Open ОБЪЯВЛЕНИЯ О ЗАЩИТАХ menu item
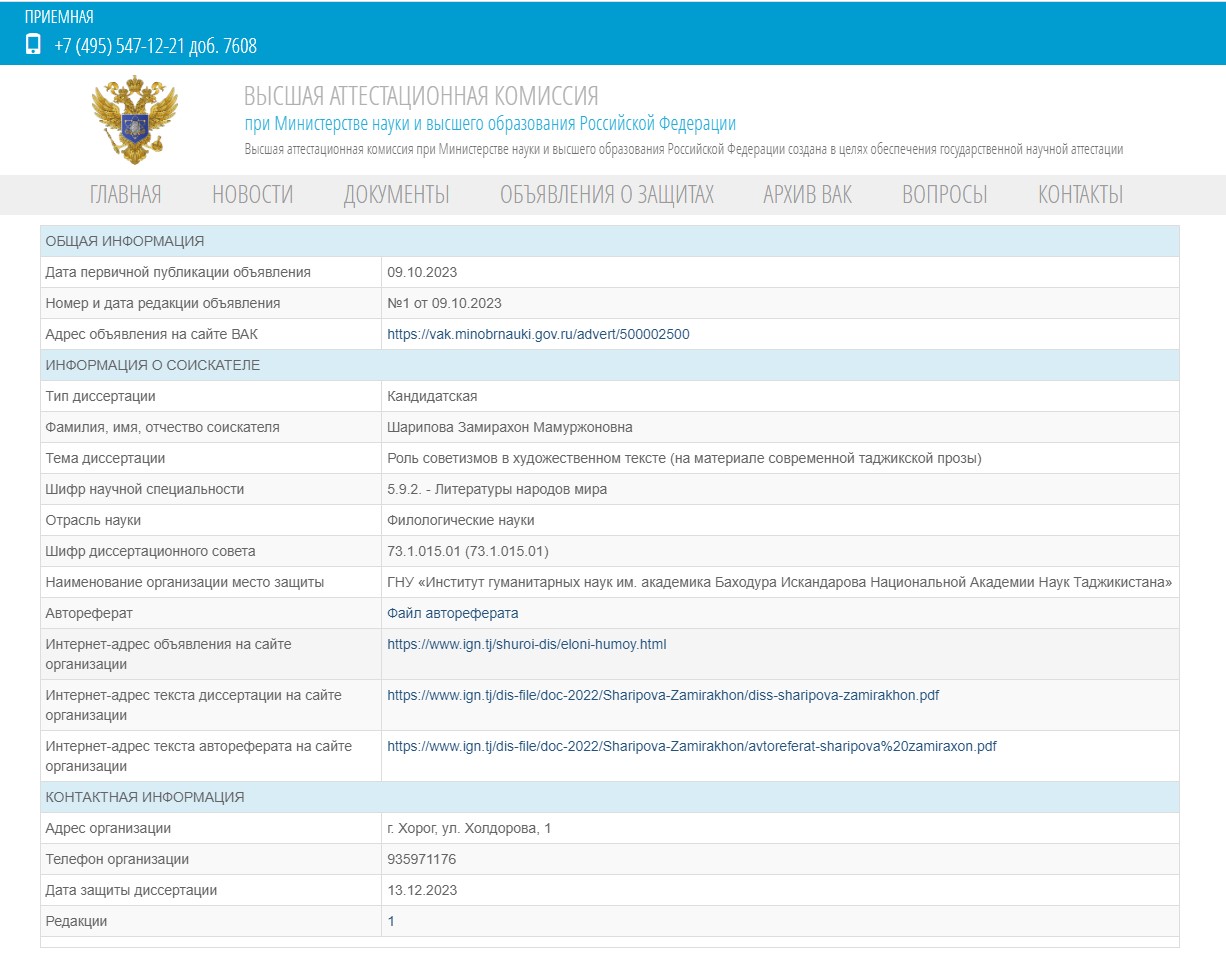Screen dimensions: 1226x959 point(607,195)
